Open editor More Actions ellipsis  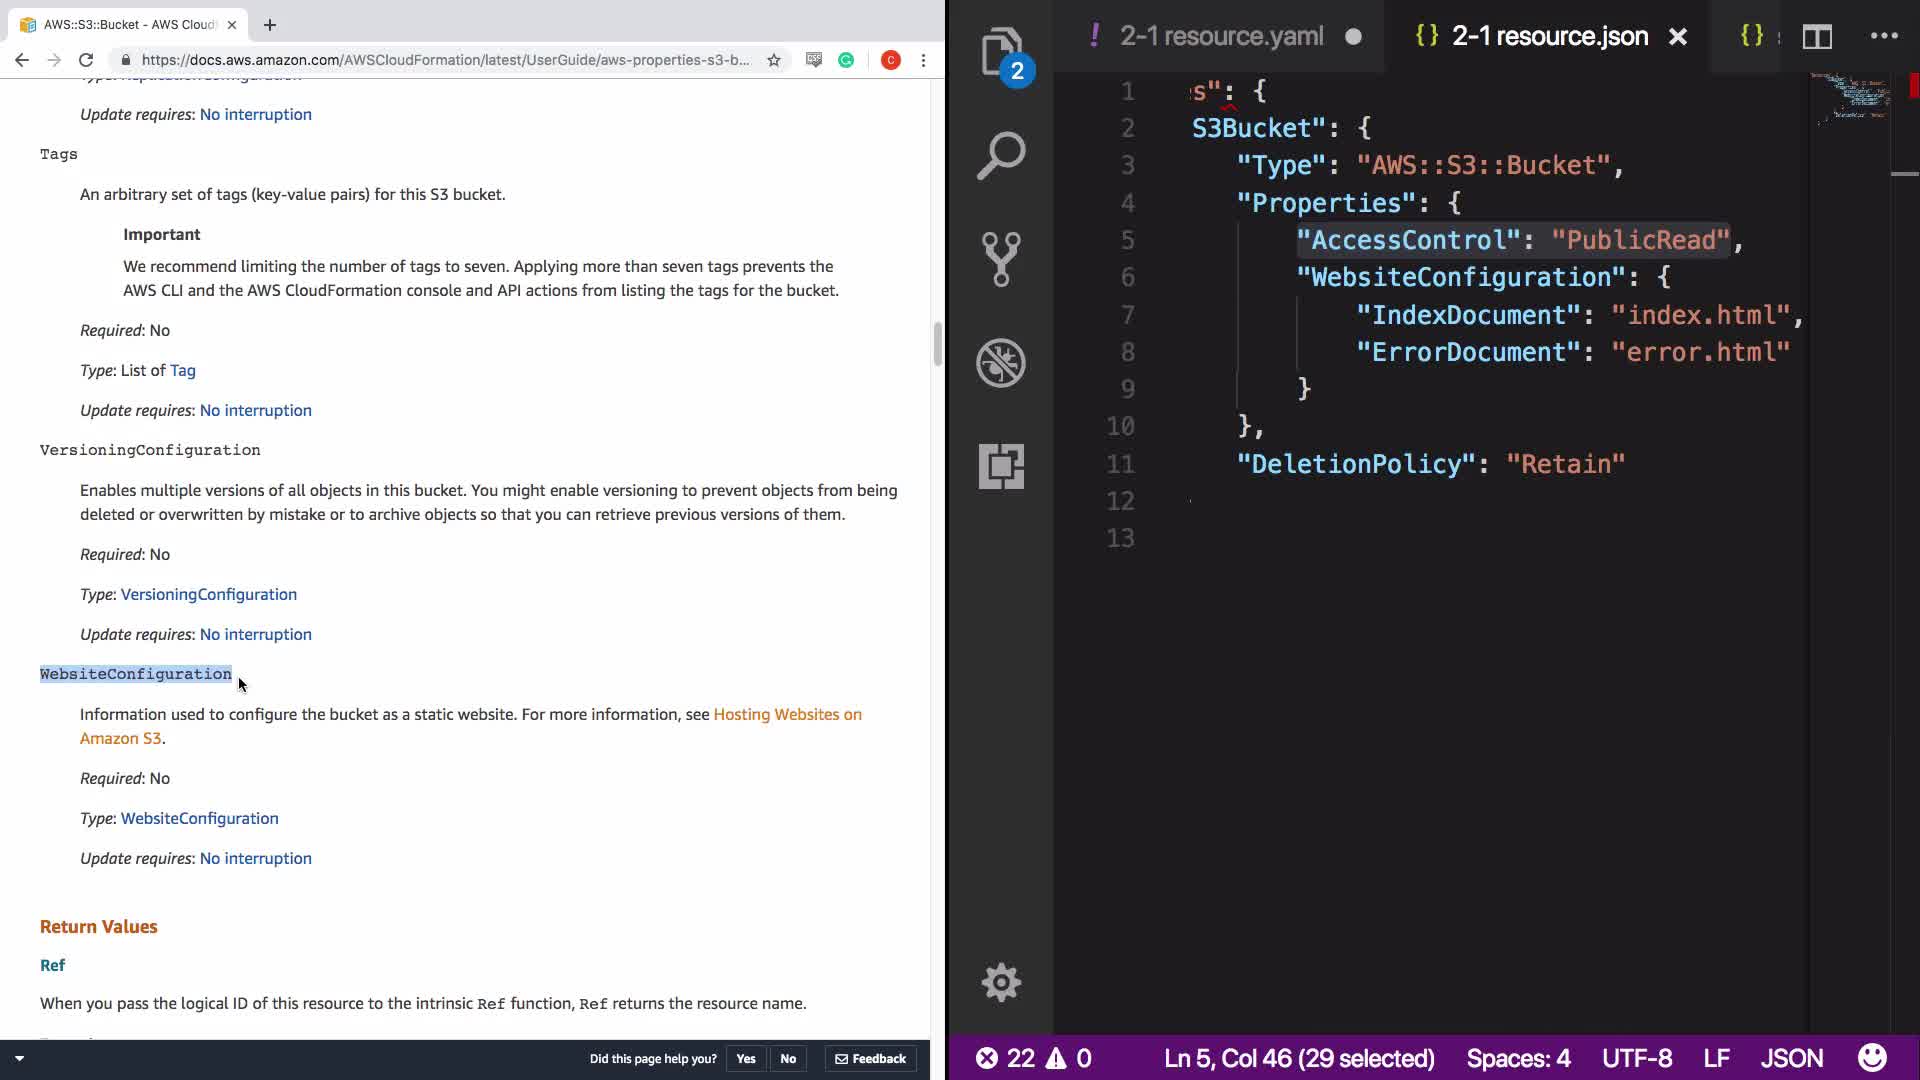1884,36
